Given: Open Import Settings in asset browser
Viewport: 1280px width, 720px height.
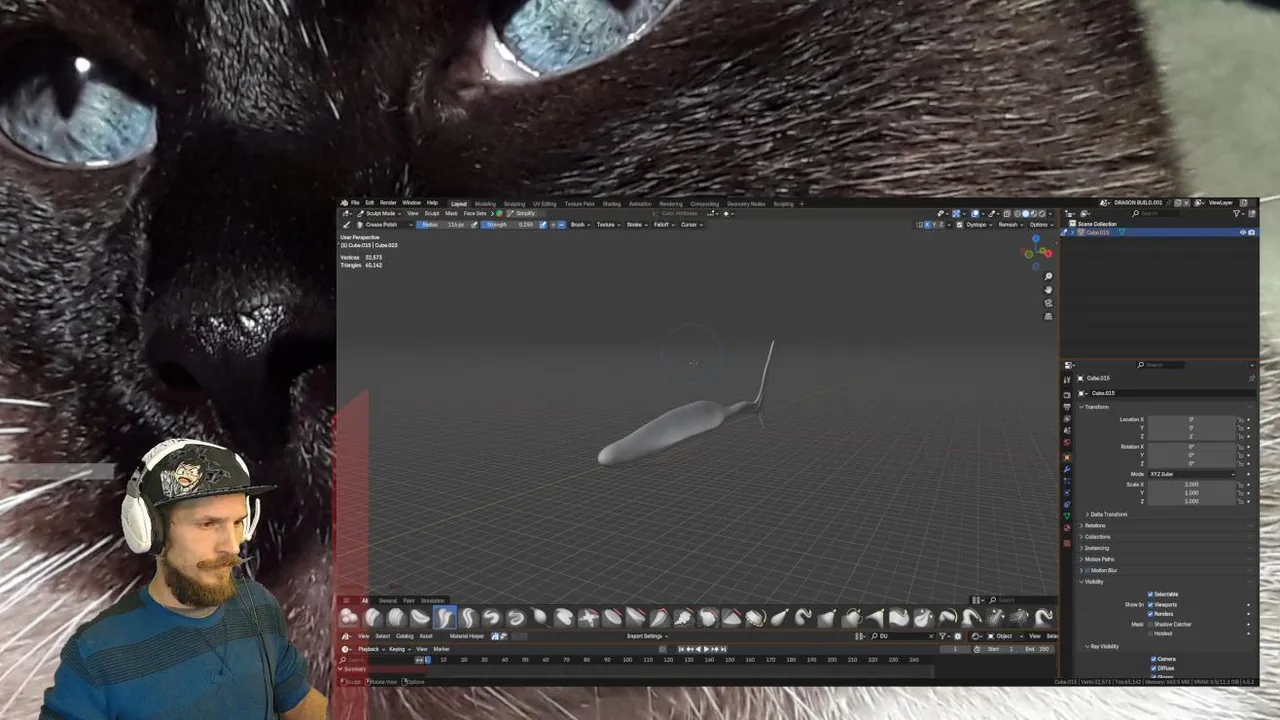Looking at the screenshot, I should click(x=647, y=636).
